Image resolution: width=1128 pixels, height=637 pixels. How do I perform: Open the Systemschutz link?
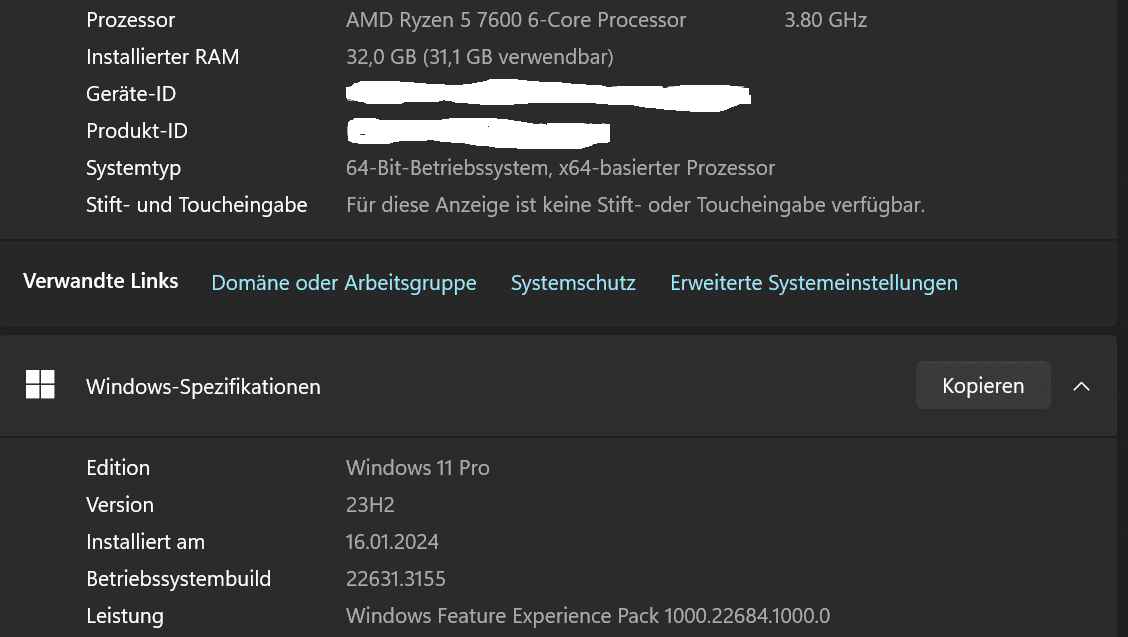point(573,283)
